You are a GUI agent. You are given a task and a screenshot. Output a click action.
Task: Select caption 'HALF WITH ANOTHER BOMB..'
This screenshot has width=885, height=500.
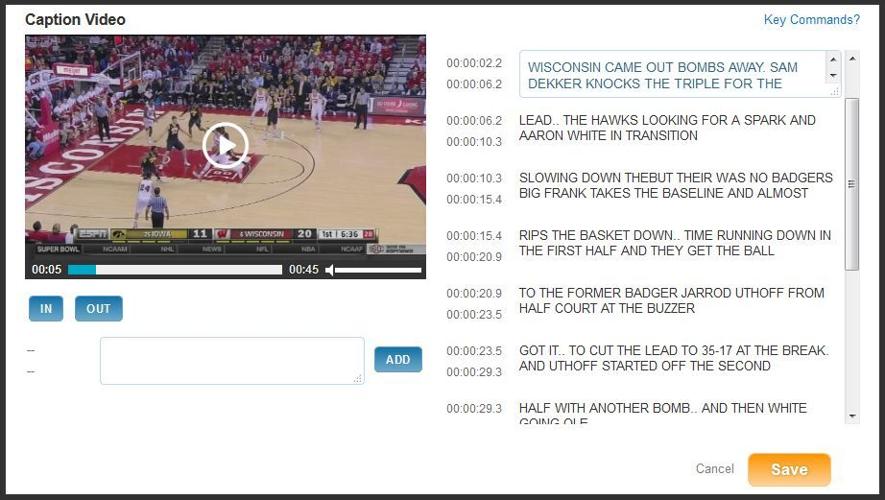[663, 415]
